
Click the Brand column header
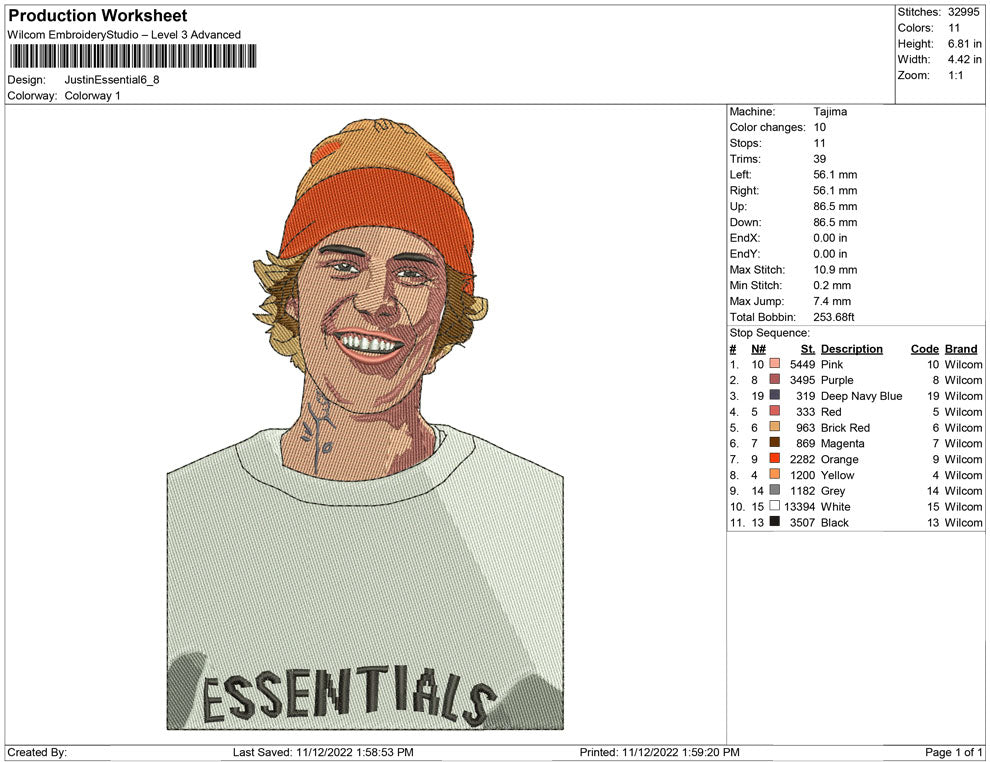point(961,349)
